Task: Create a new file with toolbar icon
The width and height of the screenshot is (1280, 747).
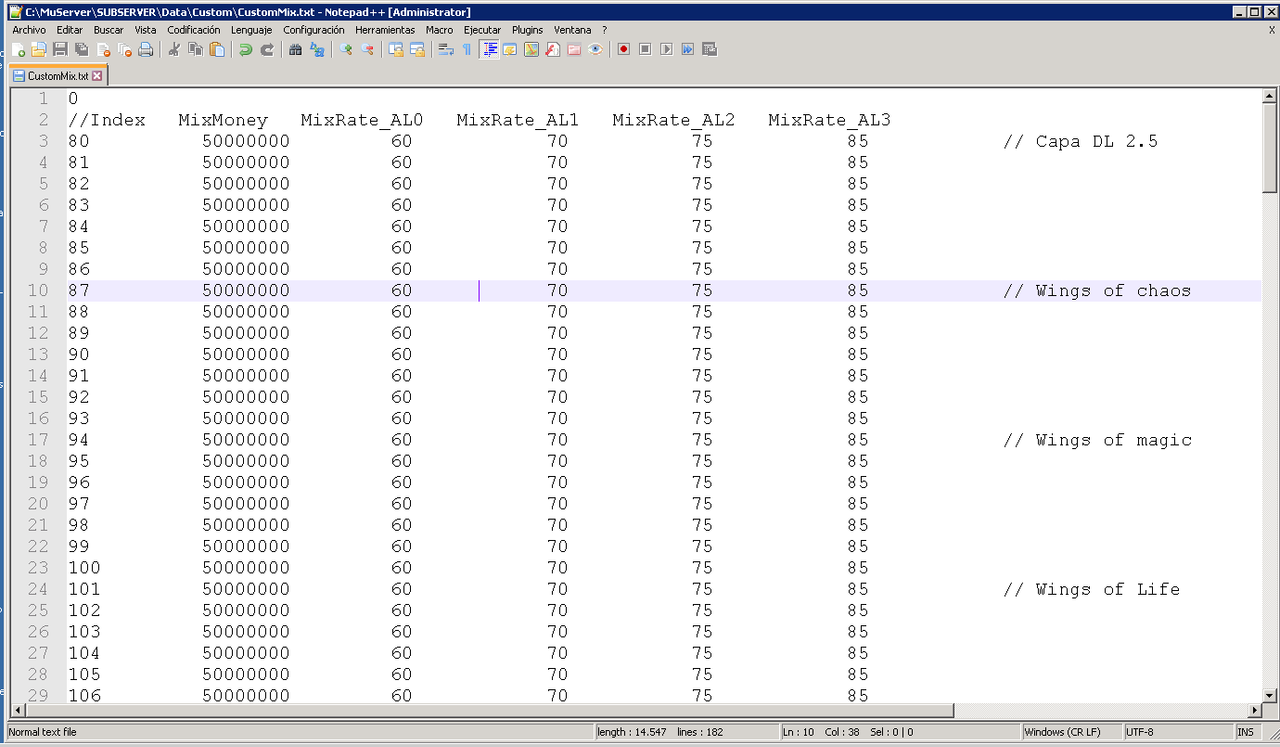Action: click(x=18, y=49)
